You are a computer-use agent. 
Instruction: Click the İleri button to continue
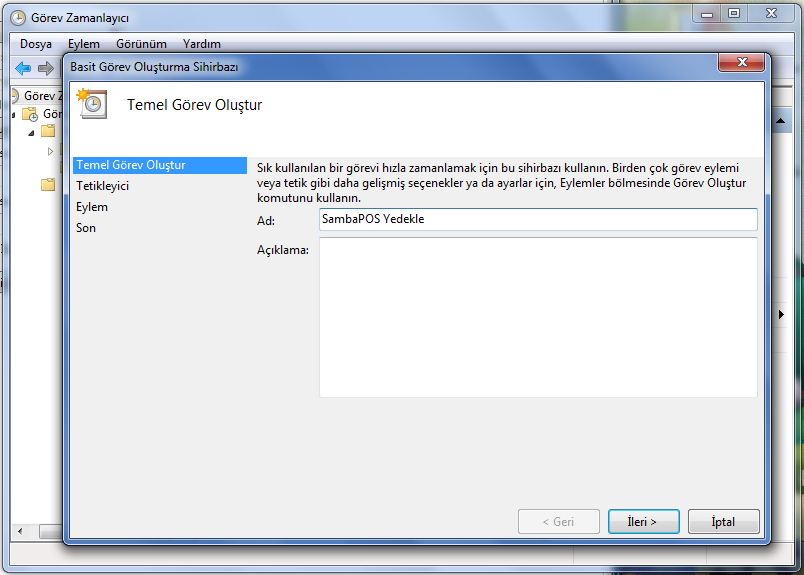tap(643, 521)
